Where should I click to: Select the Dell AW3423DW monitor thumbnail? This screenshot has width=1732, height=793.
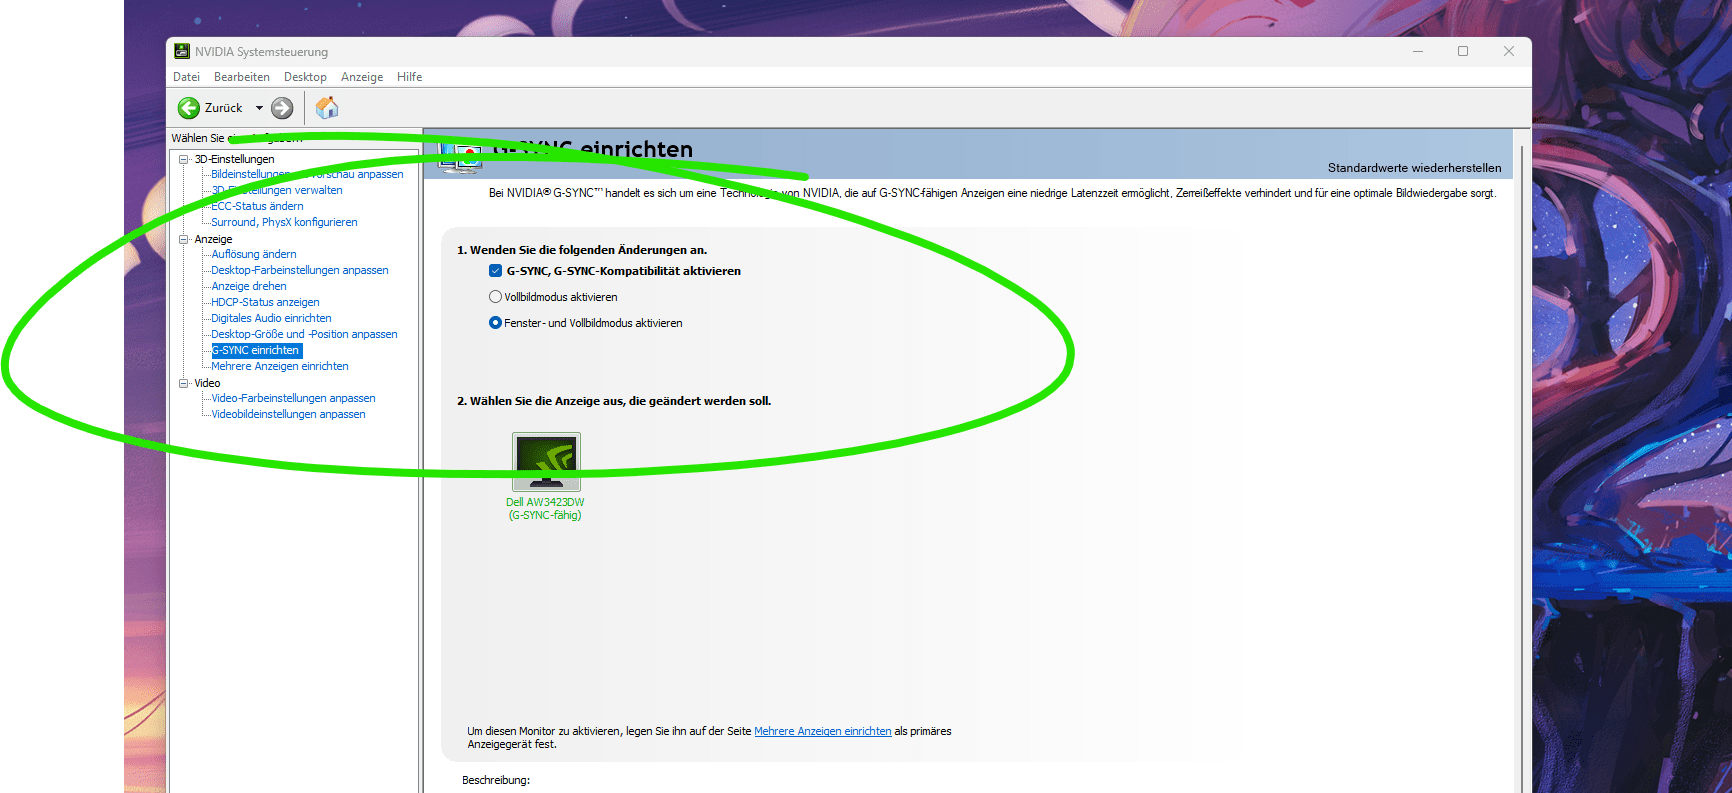coord(546,462)
